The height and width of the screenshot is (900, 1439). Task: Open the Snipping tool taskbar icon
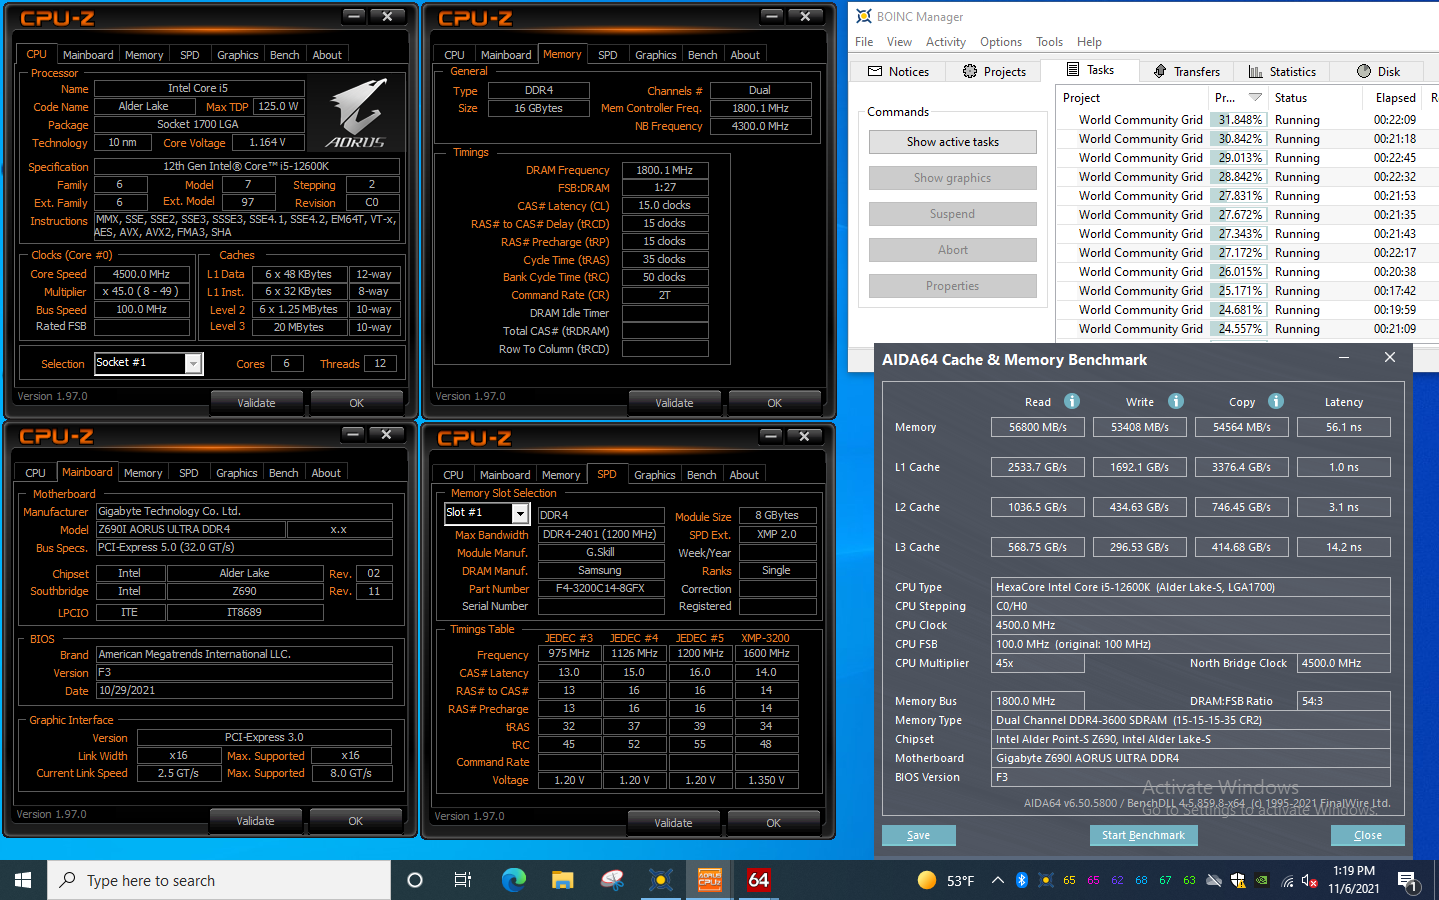pos(612,880)
